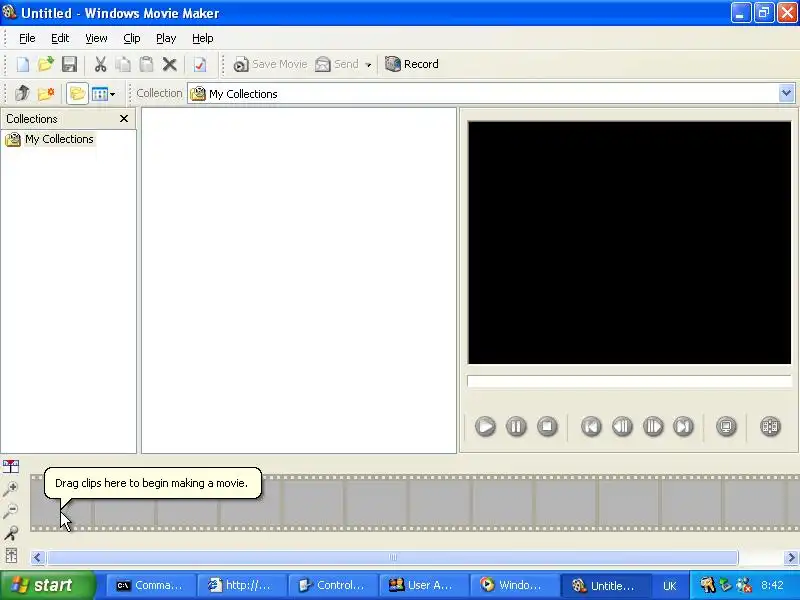Click the Split Clip button

pyautogui.click(x=770, y=426)
